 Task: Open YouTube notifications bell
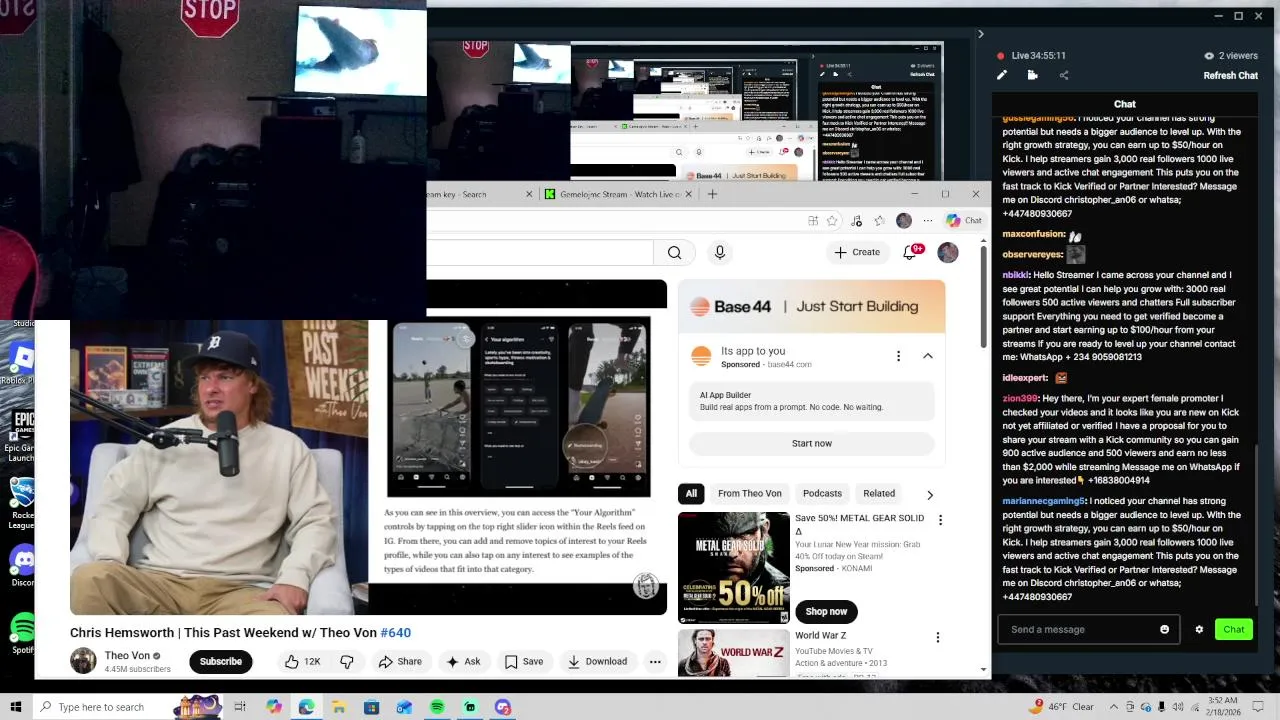(x=910, y=252)
